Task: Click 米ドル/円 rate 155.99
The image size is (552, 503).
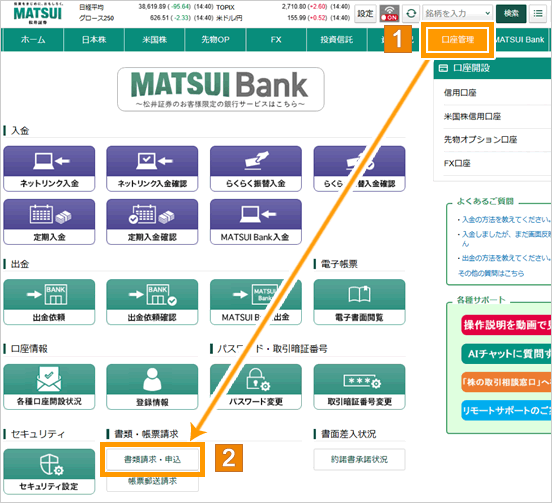Action: pyautogui.click(x=297, y=18)
